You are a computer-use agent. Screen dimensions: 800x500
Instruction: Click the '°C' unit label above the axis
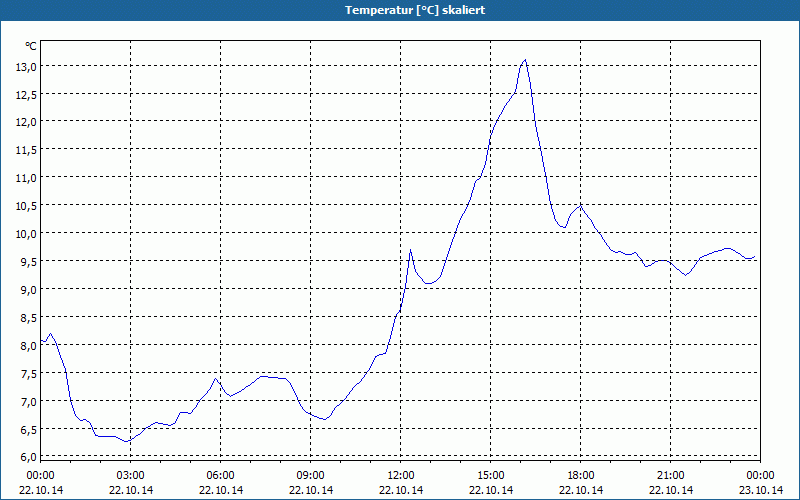click(x=31, y=46)
